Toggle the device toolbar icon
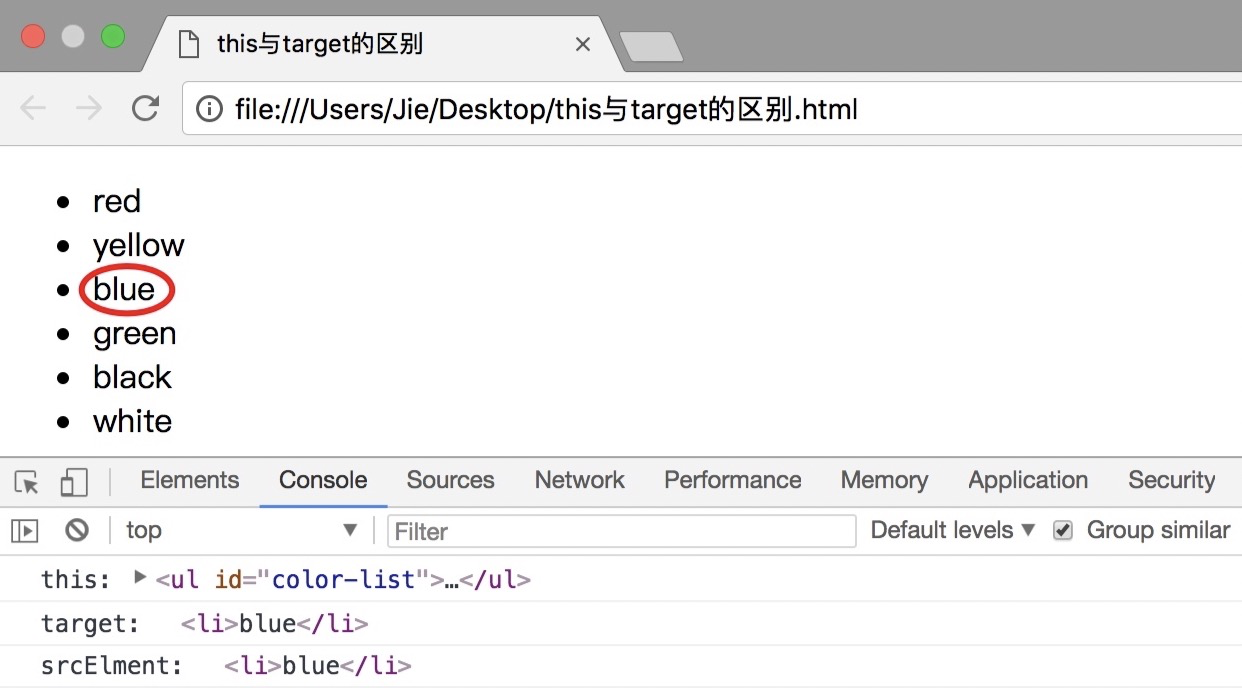Viewport: 1242px width, 688px height. point(74,482)
